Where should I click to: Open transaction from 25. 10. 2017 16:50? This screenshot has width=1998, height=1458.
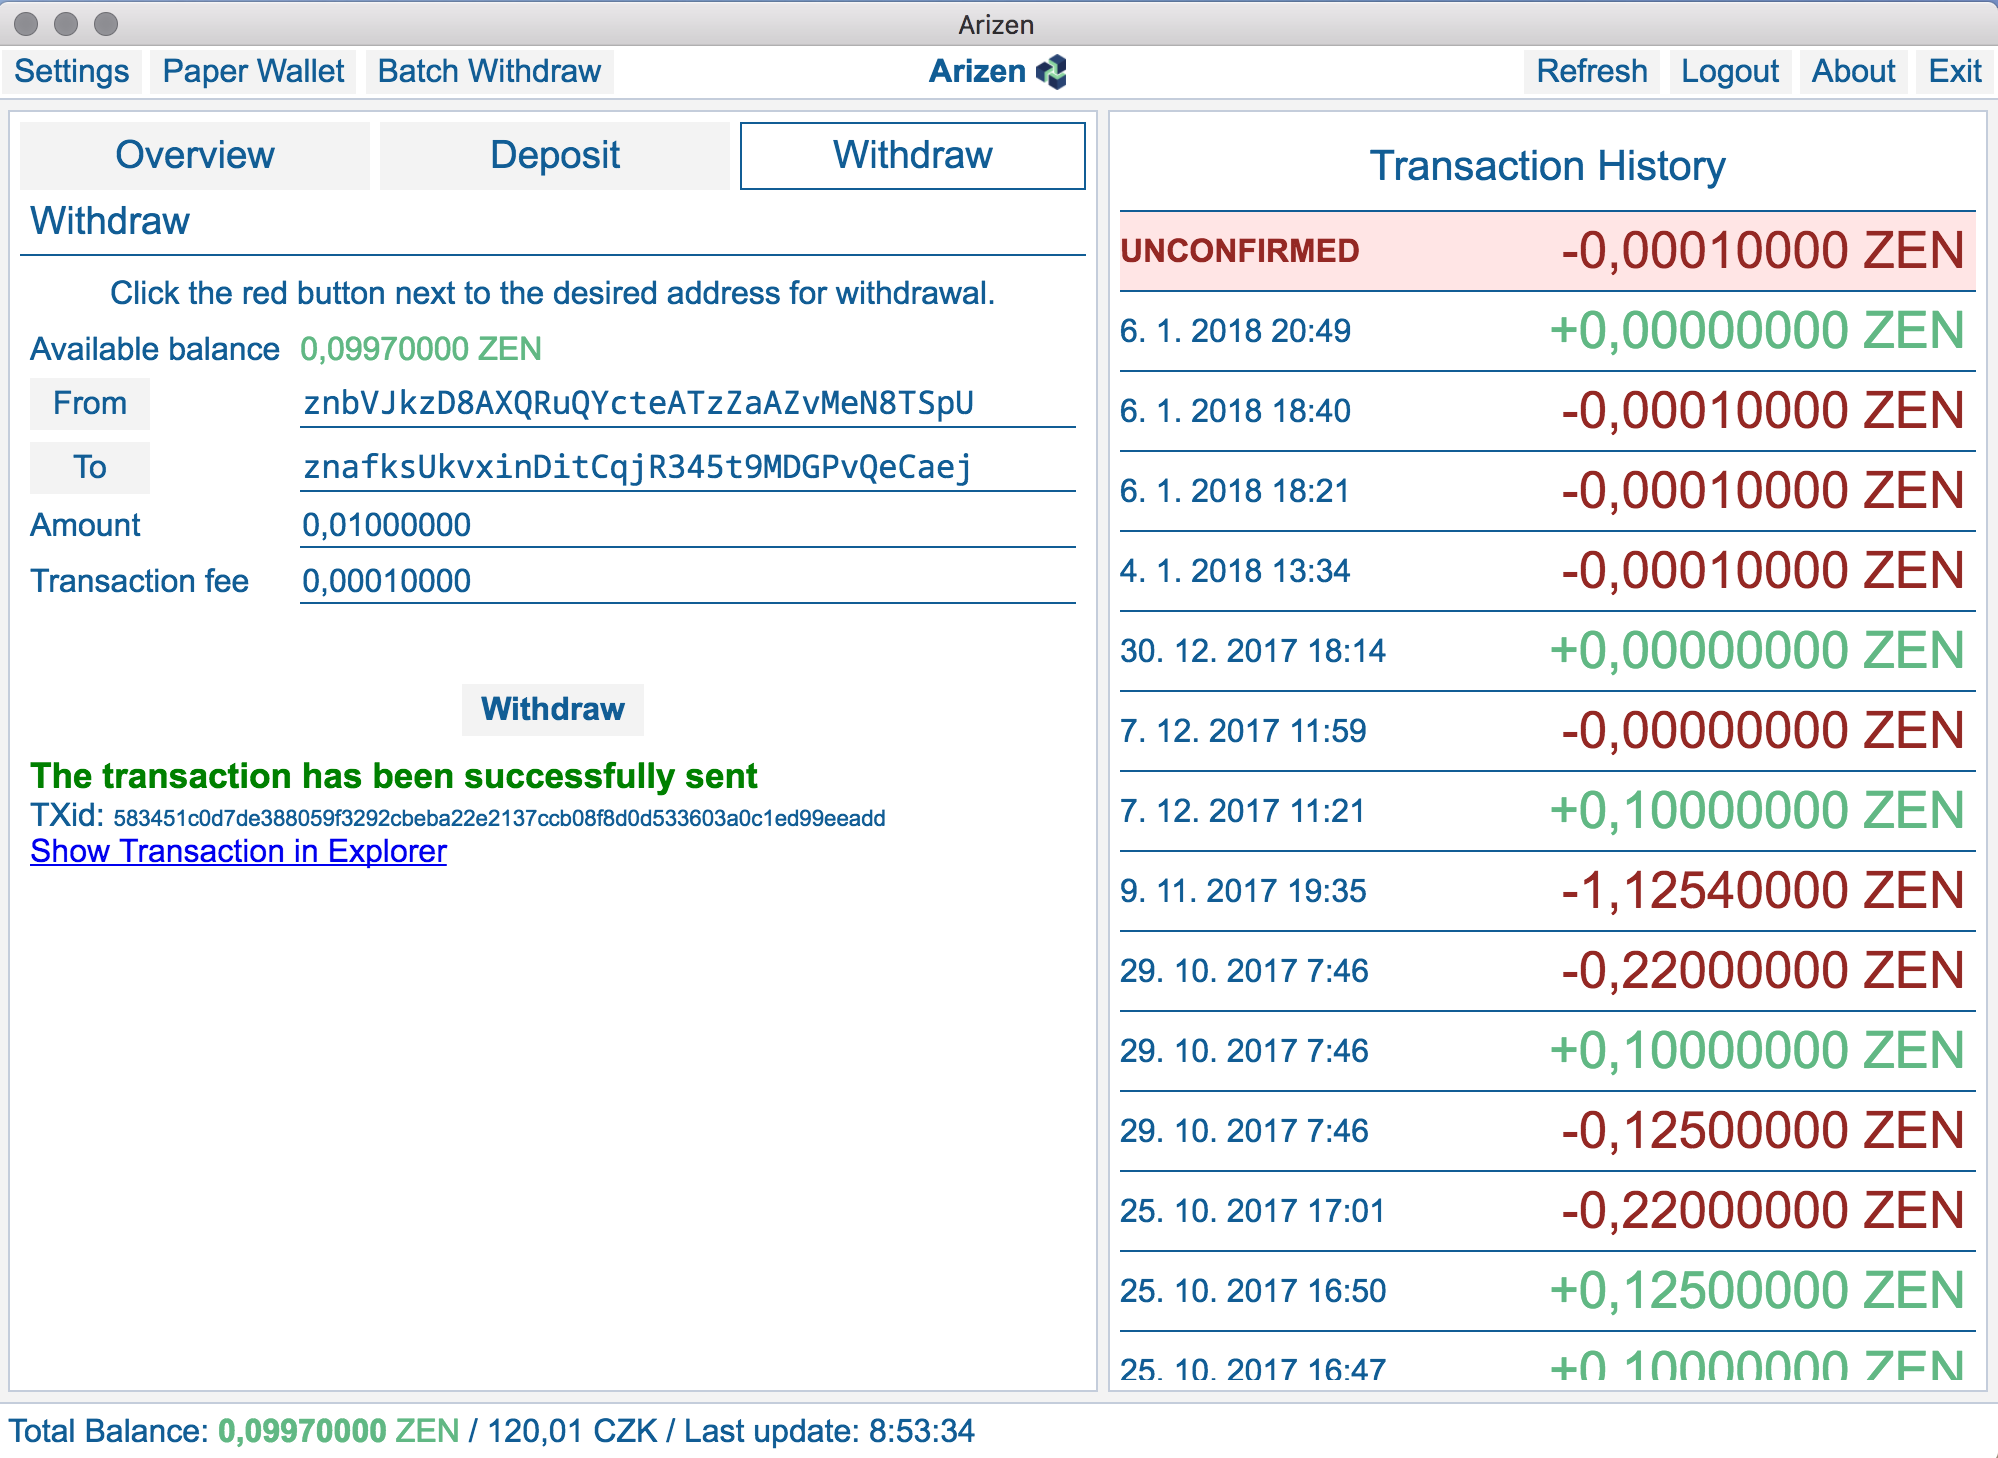coord(1548,1291)
